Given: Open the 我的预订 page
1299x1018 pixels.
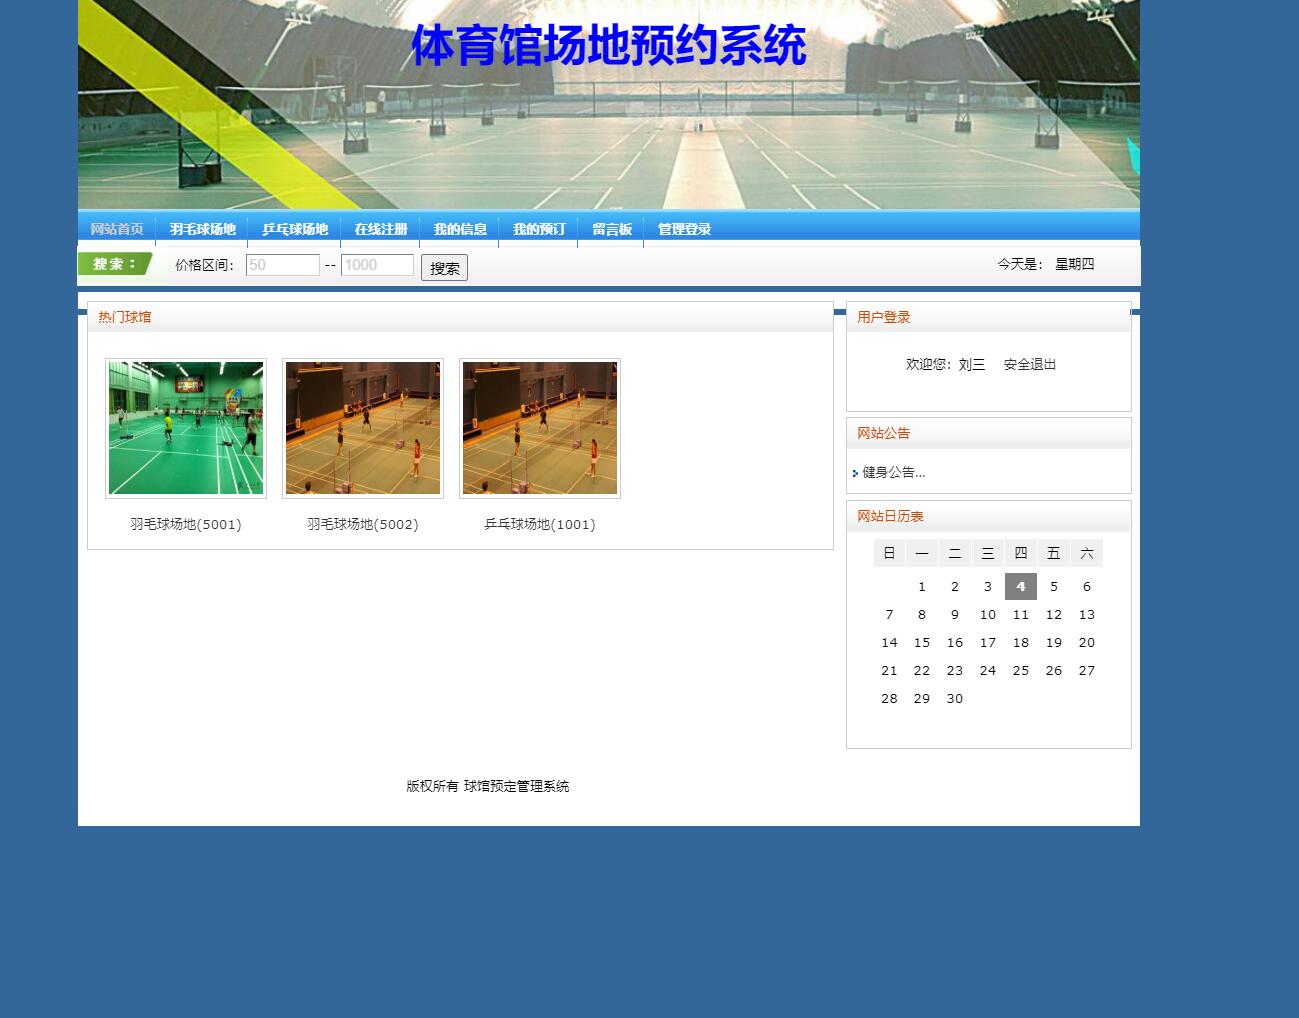Looking at the screenshot, I should coord(537,228).
